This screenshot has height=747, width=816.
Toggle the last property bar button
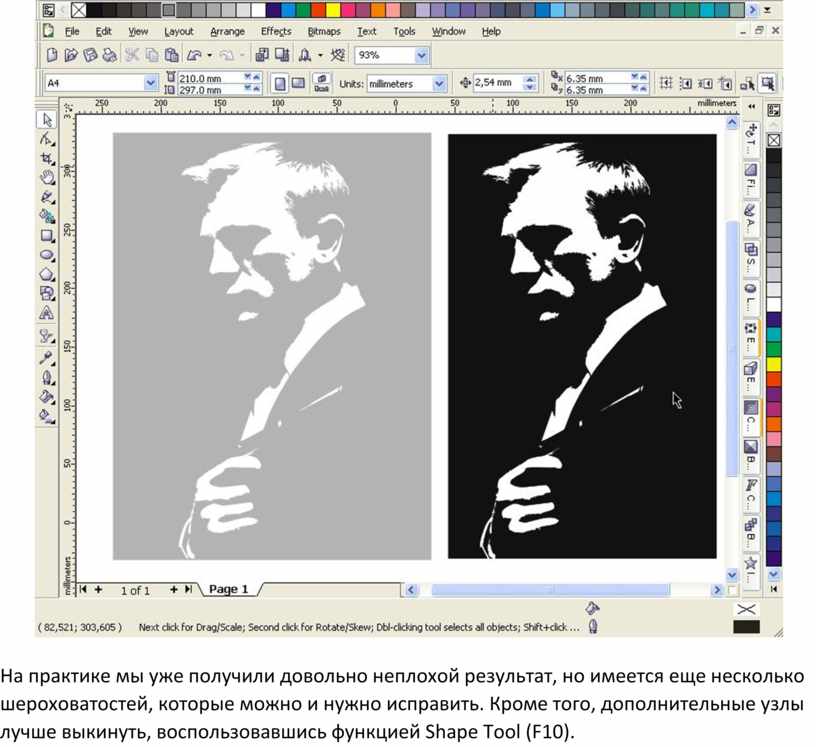pyautogui.click(x=768, y=83)
